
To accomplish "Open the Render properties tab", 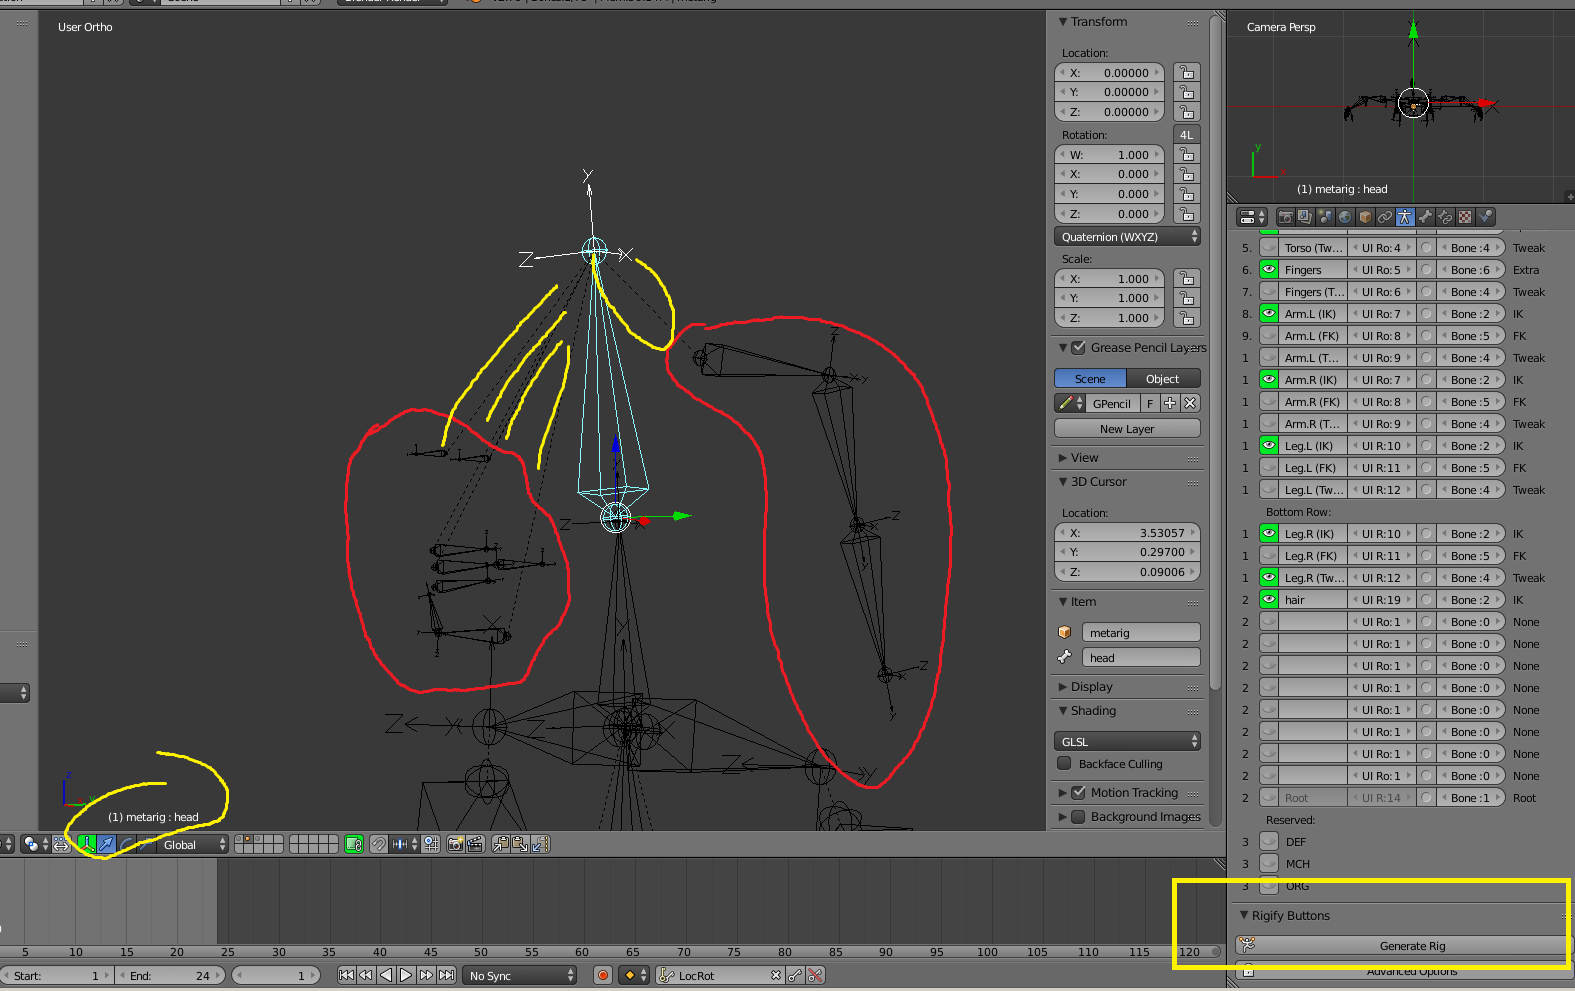I will coord(1285,217).
